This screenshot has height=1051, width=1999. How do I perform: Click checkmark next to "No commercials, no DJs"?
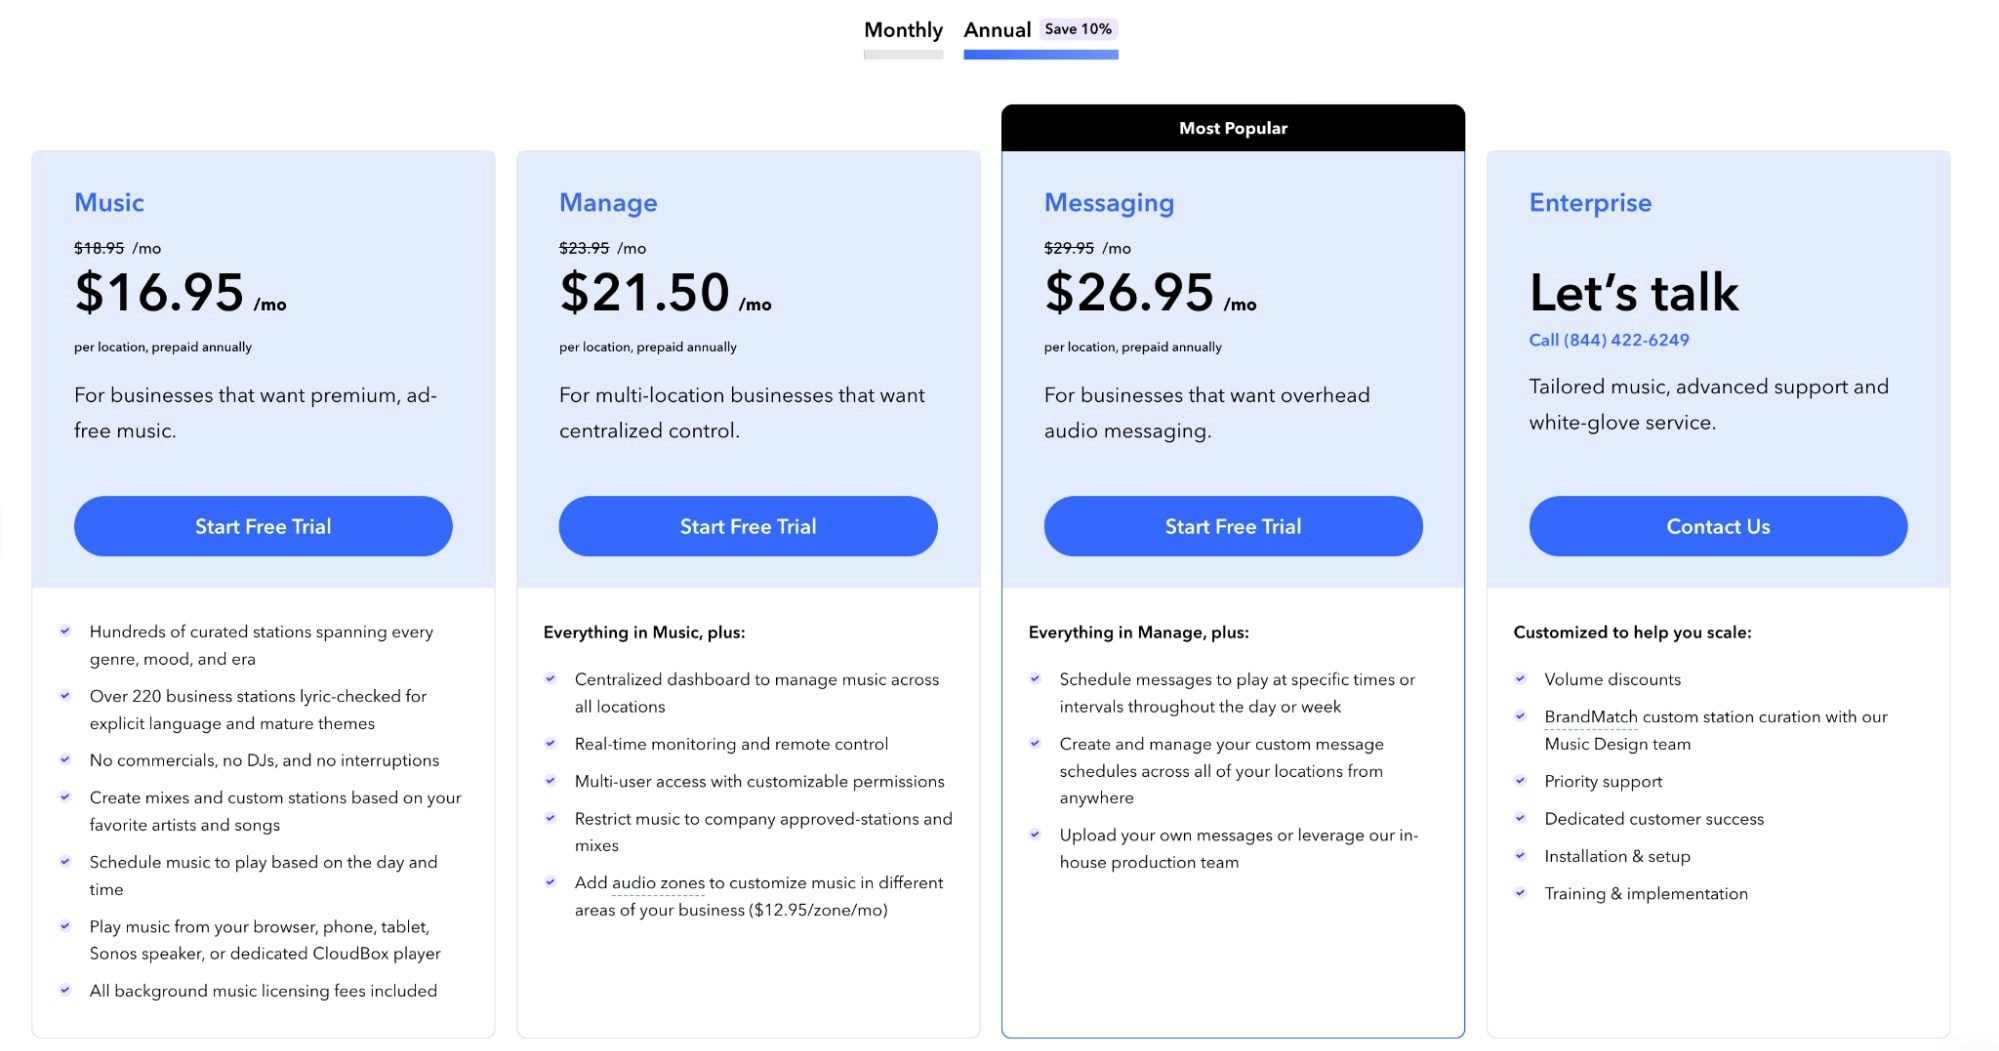coord(65,760)
